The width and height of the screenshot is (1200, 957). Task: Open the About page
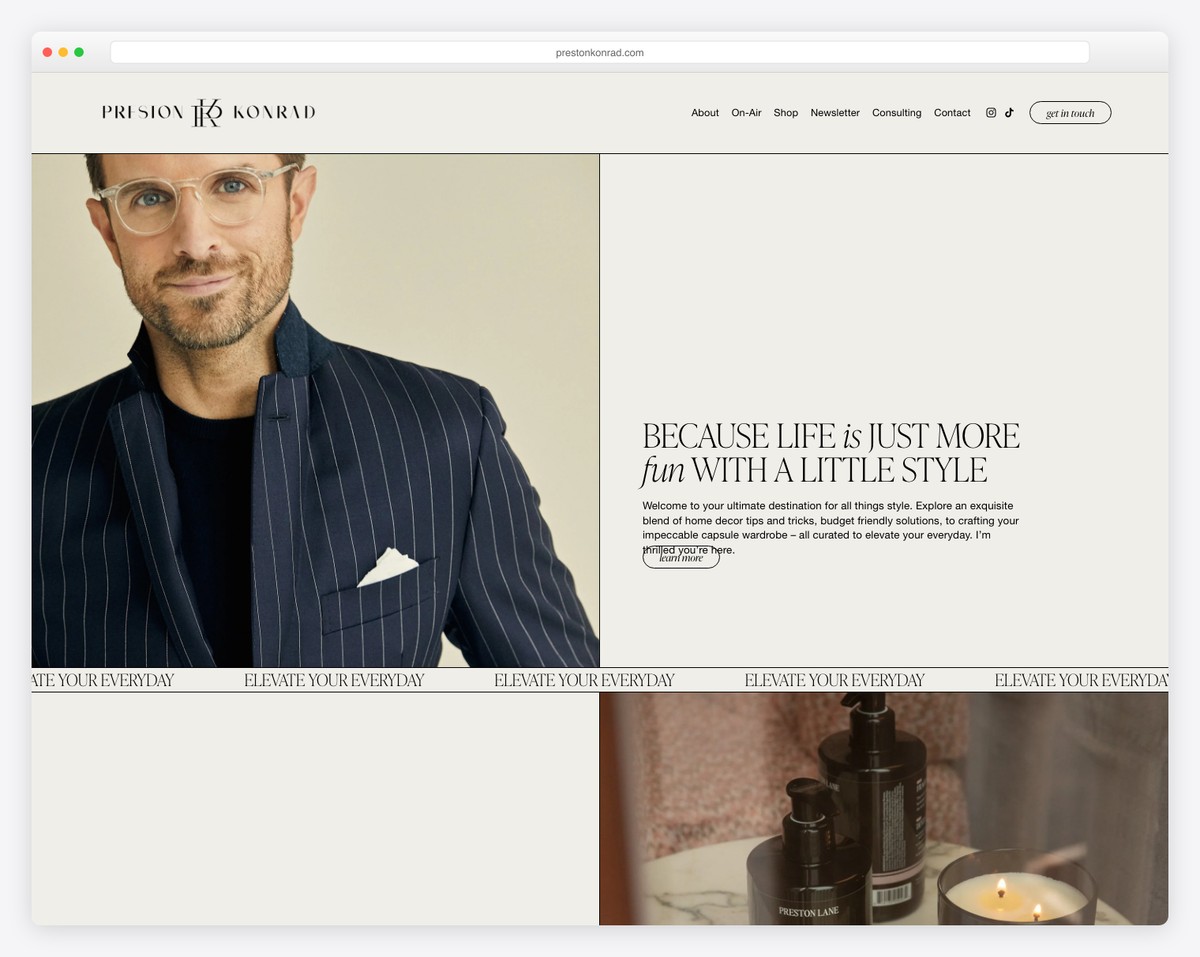704,113
